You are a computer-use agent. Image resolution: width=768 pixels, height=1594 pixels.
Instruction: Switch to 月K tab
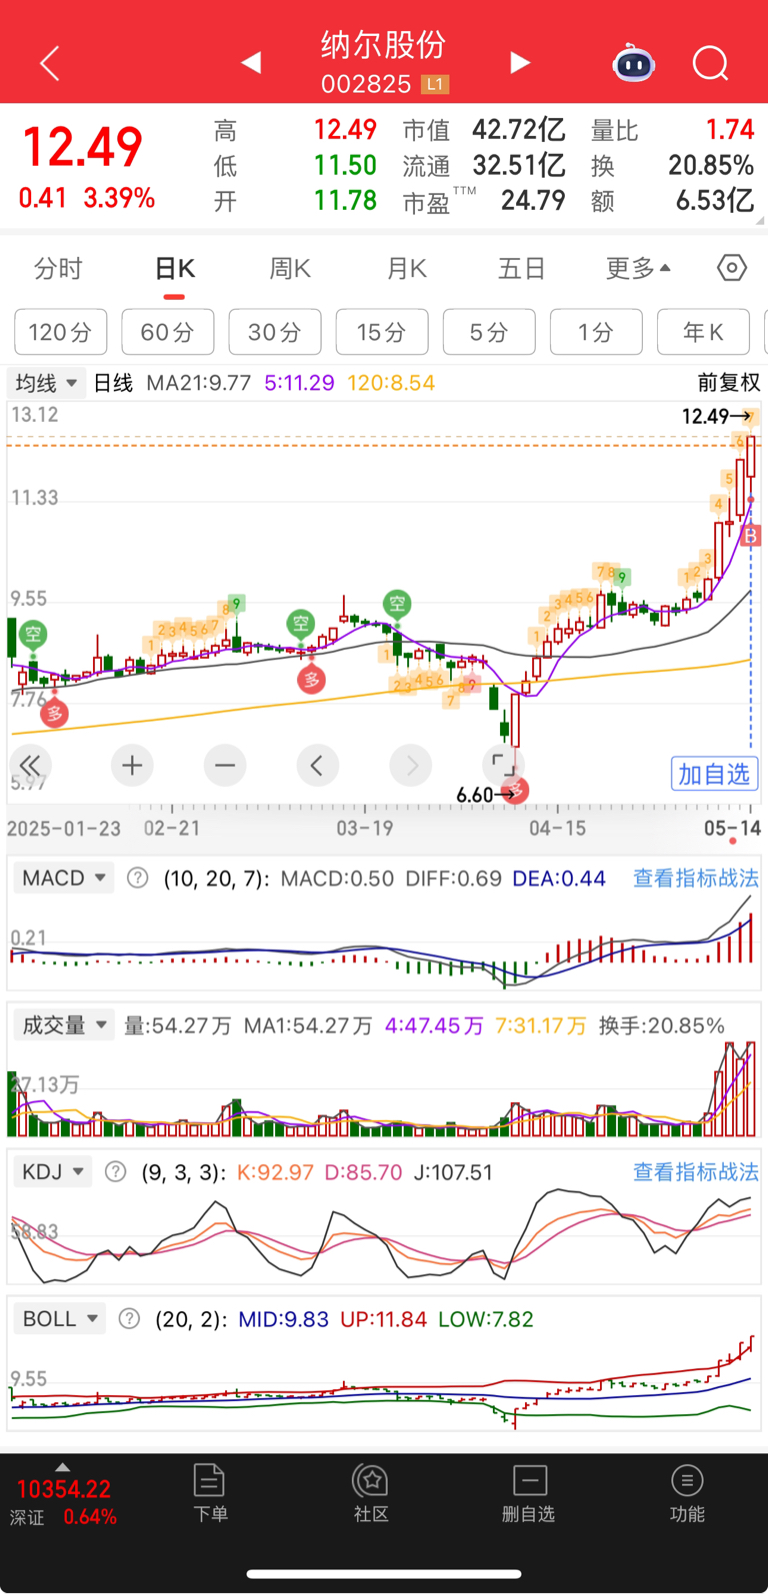(406, 268)
